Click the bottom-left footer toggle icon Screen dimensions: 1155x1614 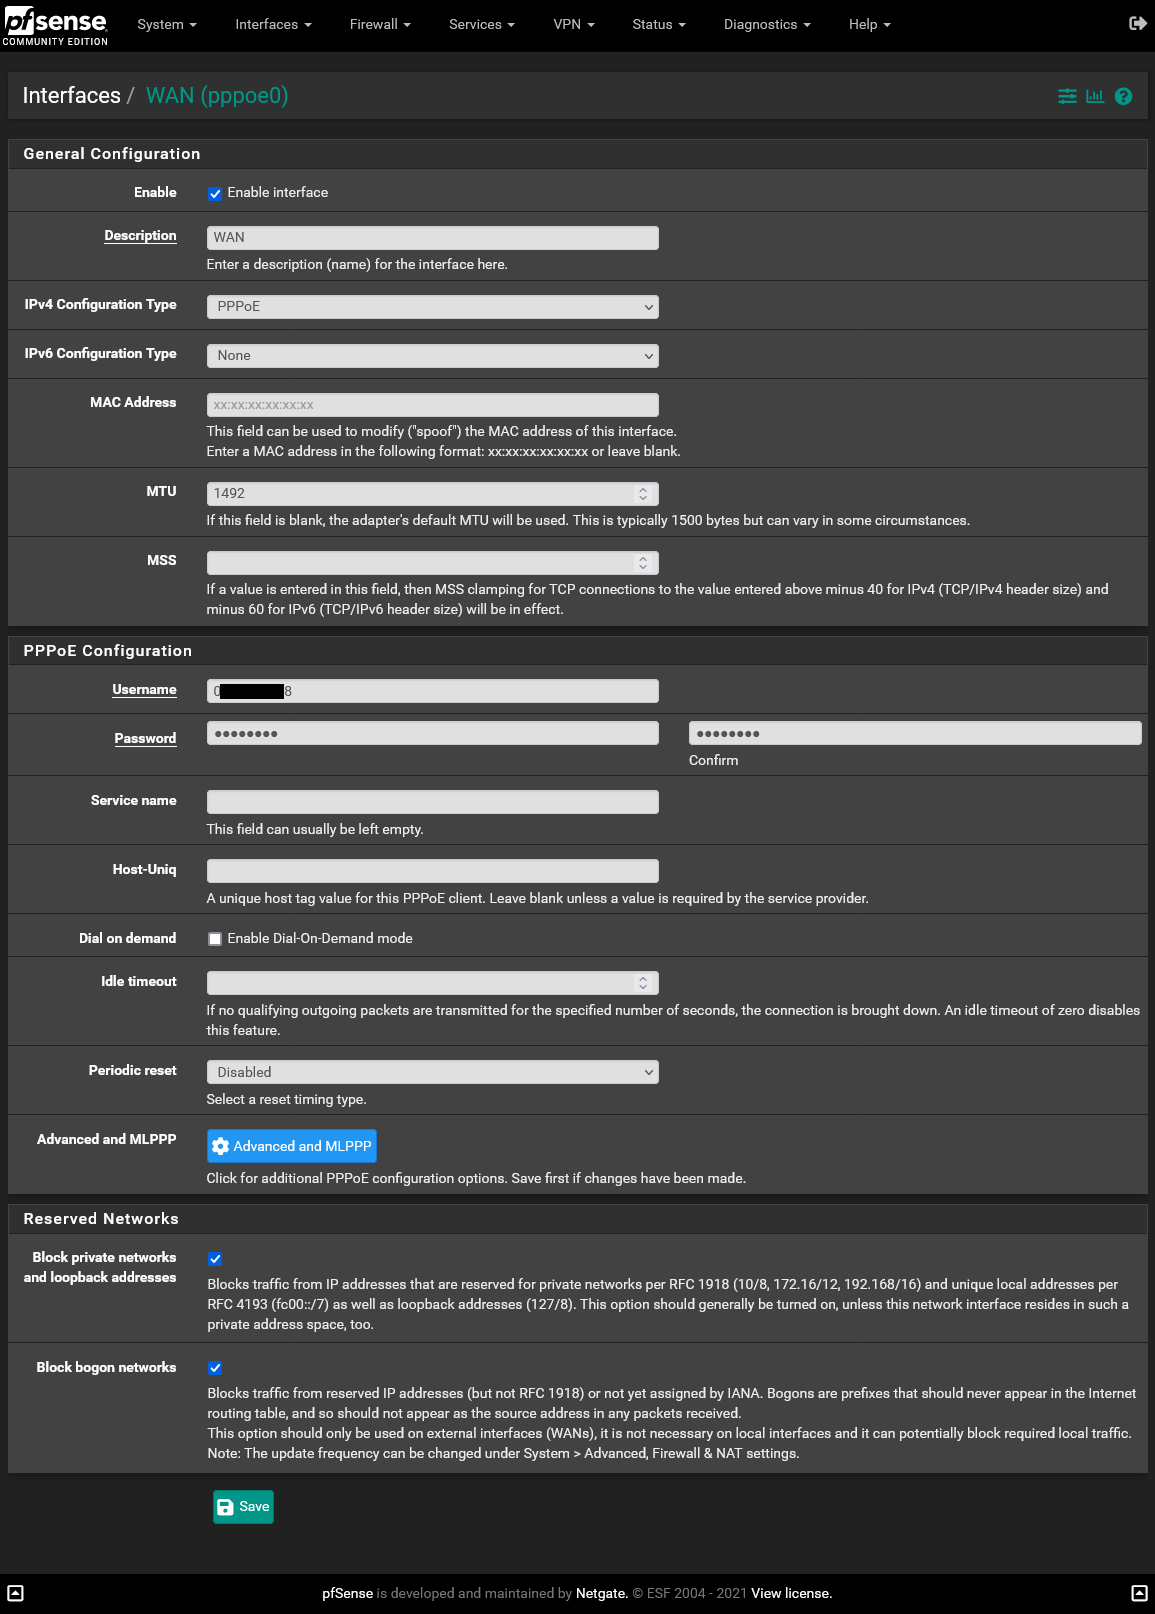tap(15, 1593)
